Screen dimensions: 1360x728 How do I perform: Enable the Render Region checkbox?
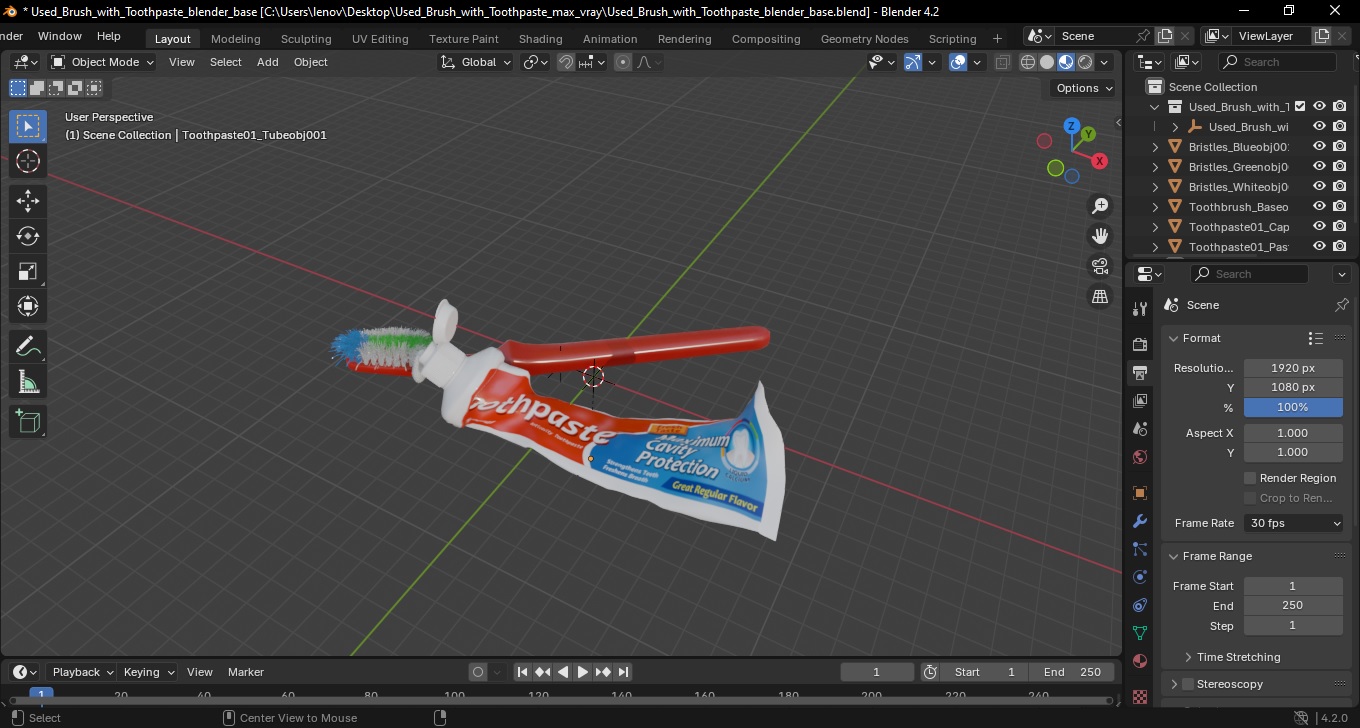coord(1250,478)
